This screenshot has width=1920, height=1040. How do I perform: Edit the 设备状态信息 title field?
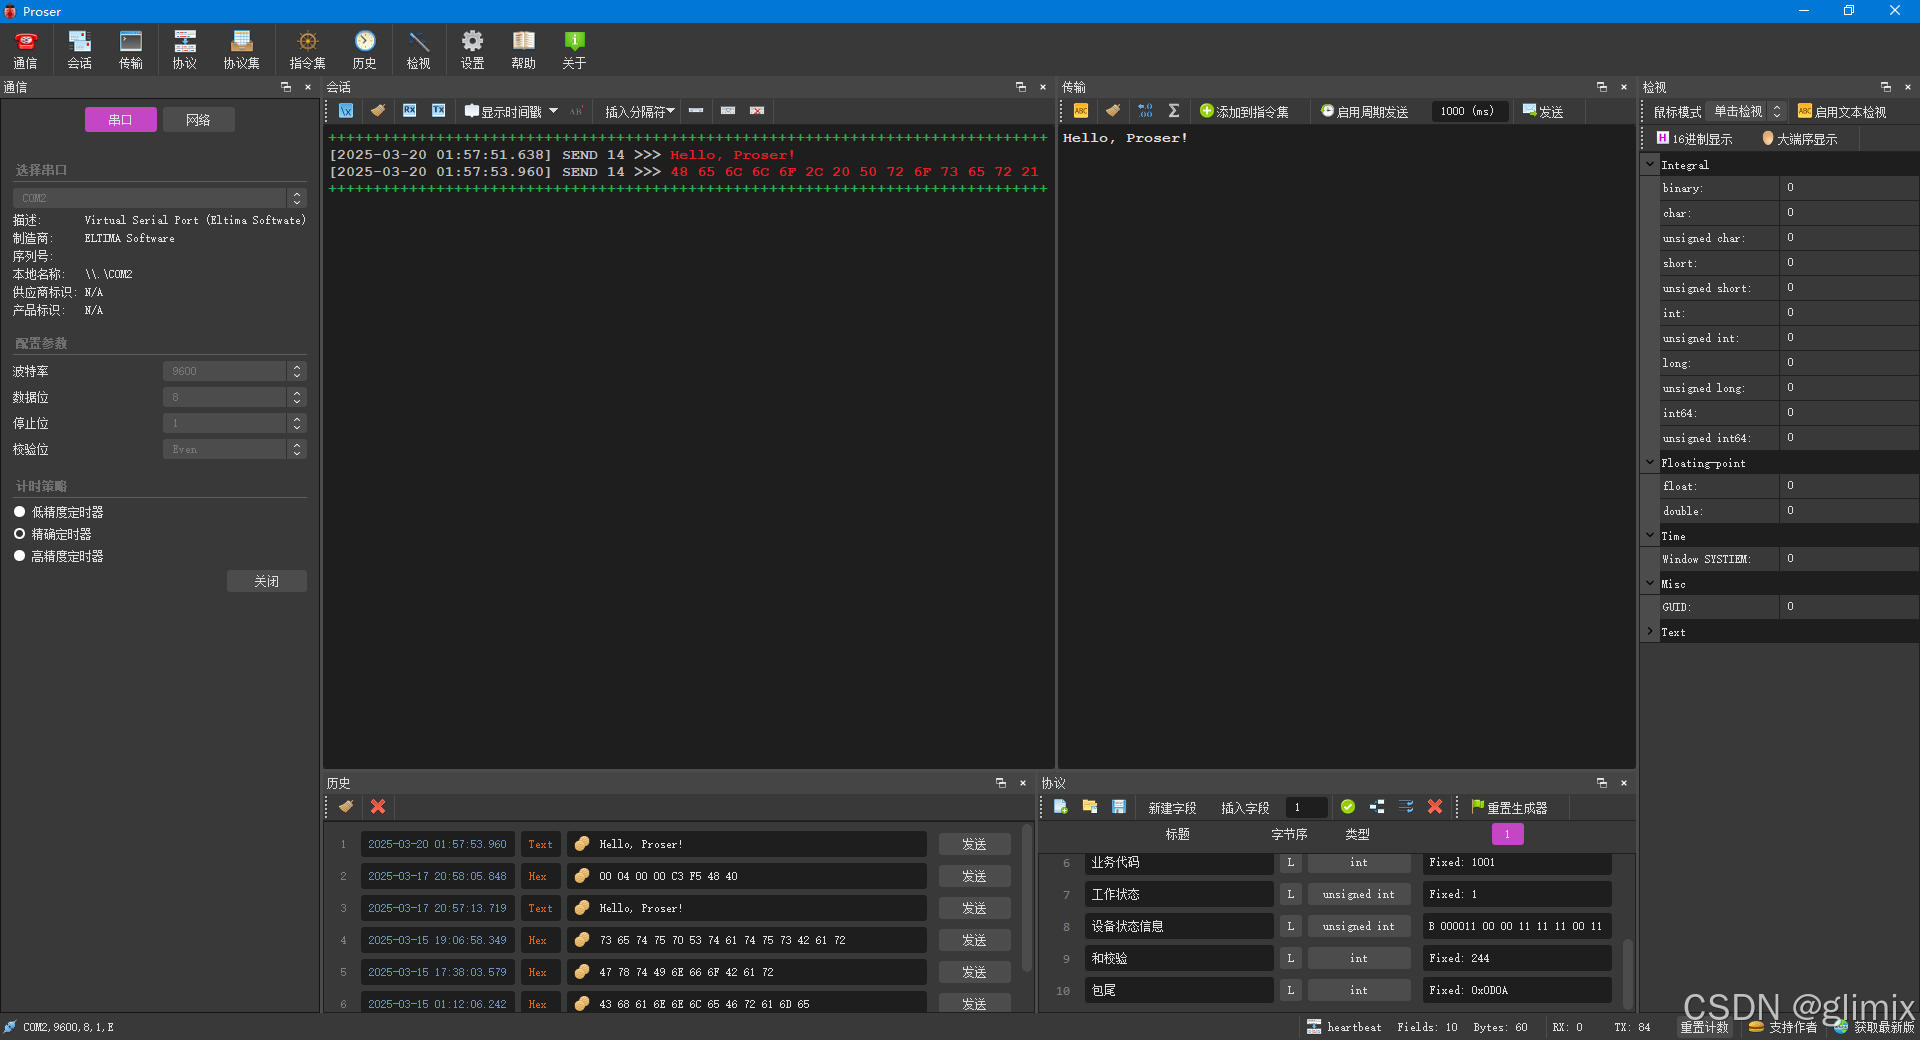[1179, 927]
